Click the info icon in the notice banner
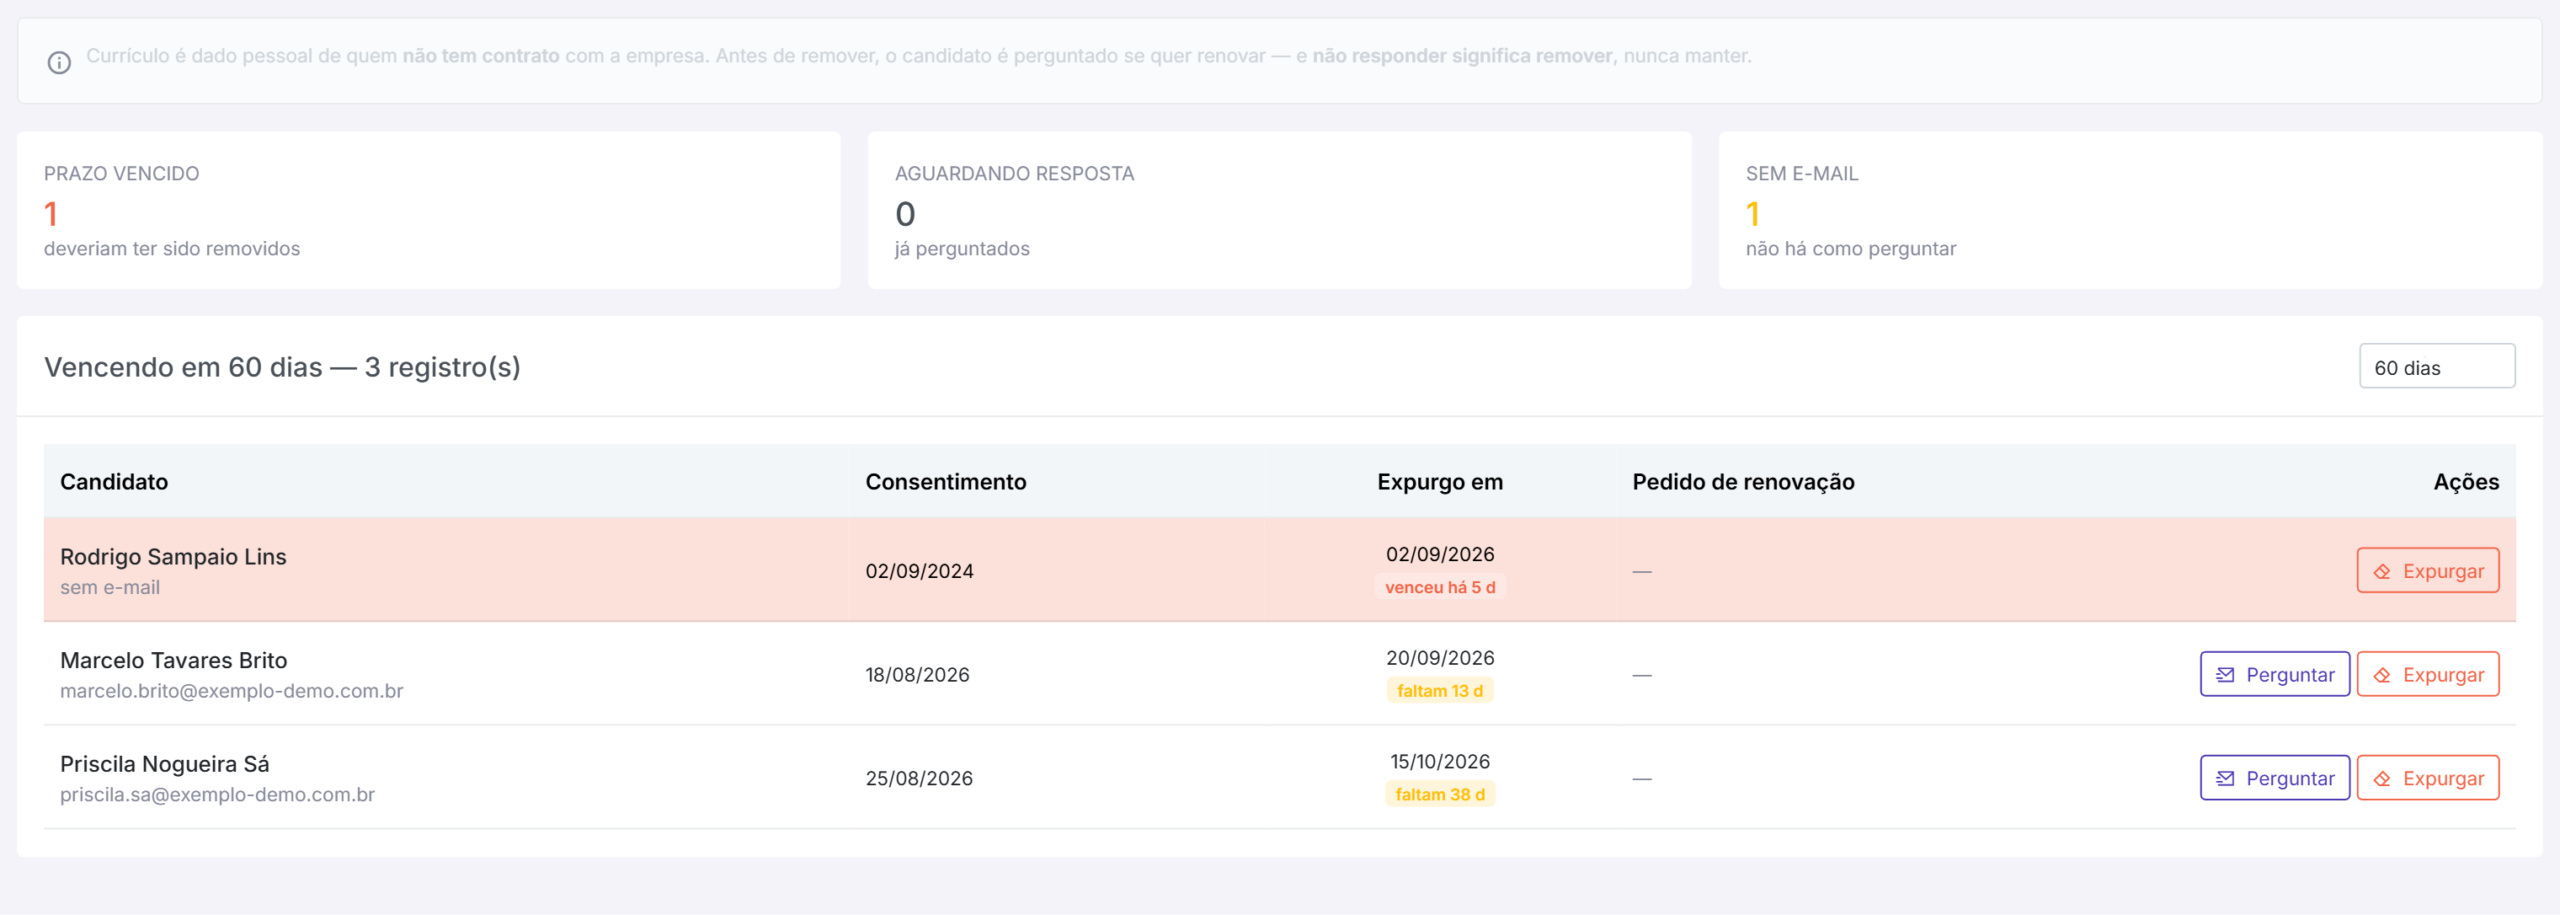This screenshot has height=915, width=2560. [59, 63]
